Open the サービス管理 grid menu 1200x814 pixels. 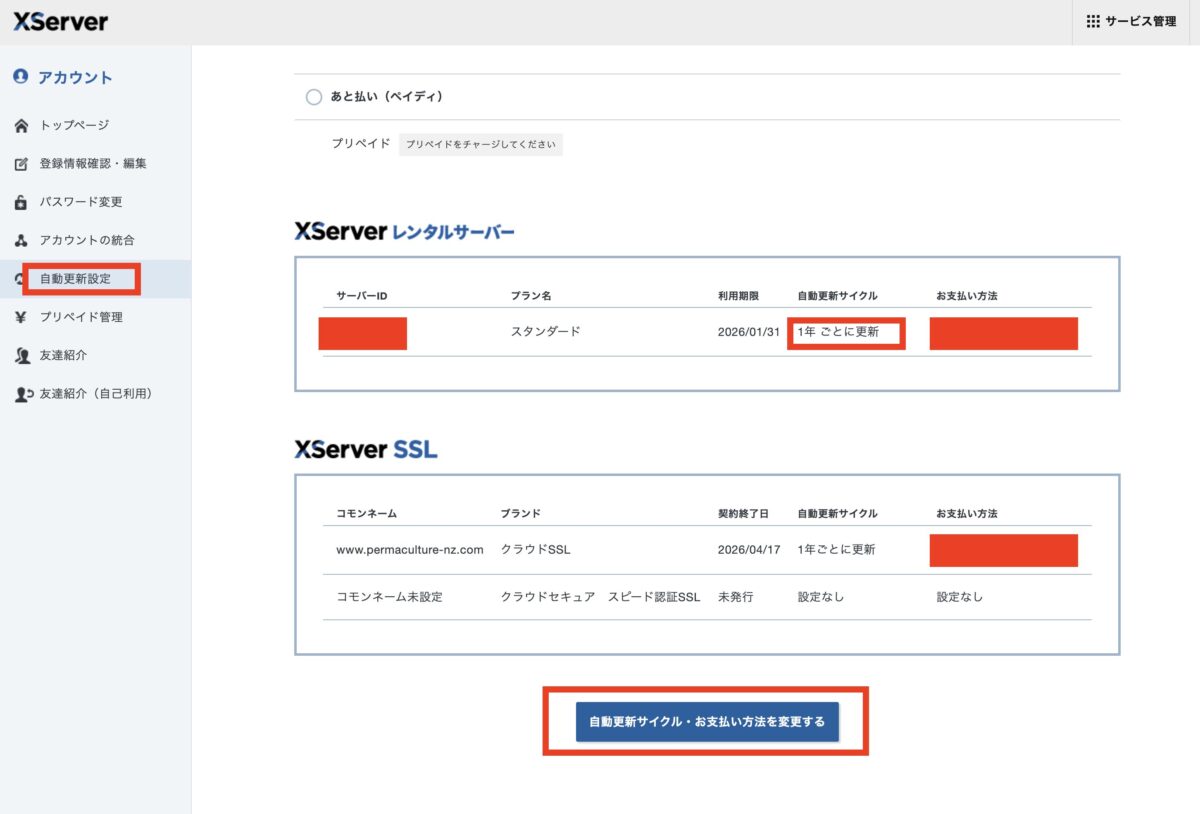click(1131, 21)
